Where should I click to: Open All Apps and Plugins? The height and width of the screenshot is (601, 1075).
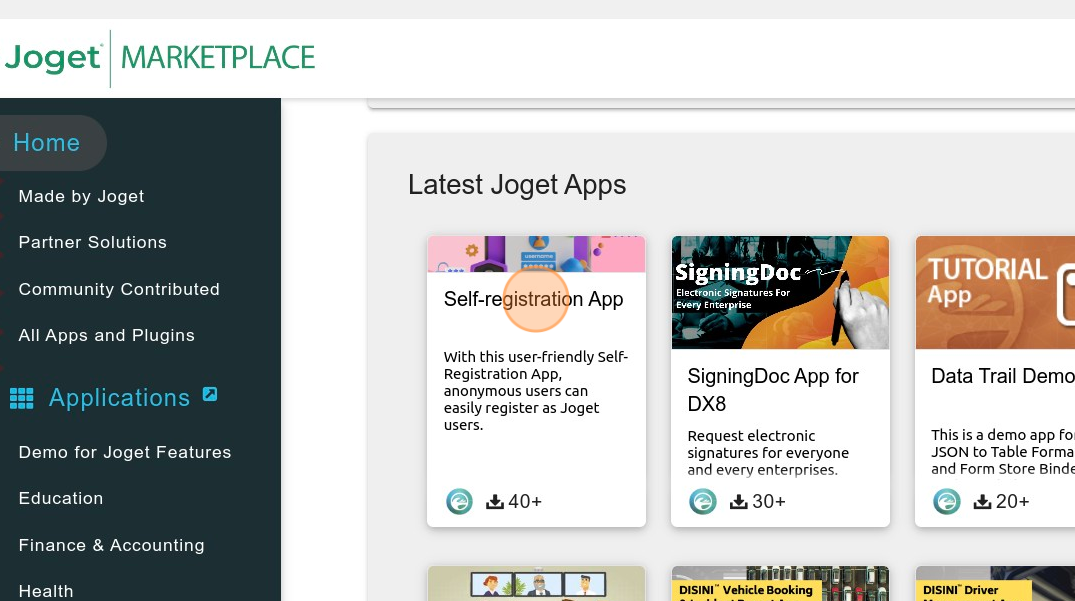coord(107,335)
